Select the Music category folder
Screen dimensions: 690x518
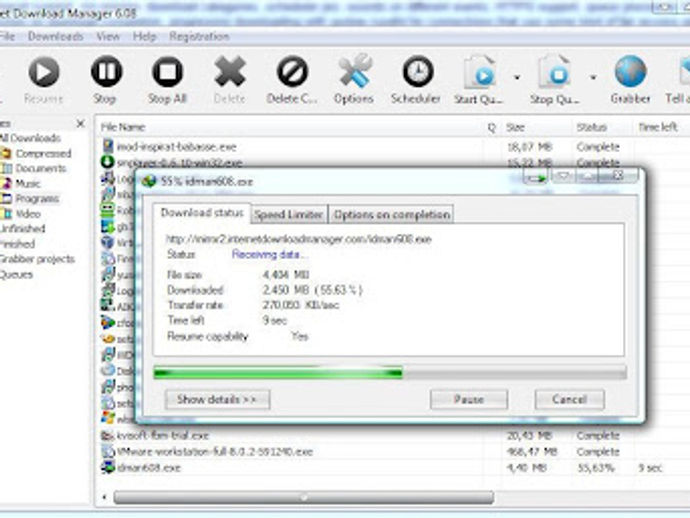point(28,184)
